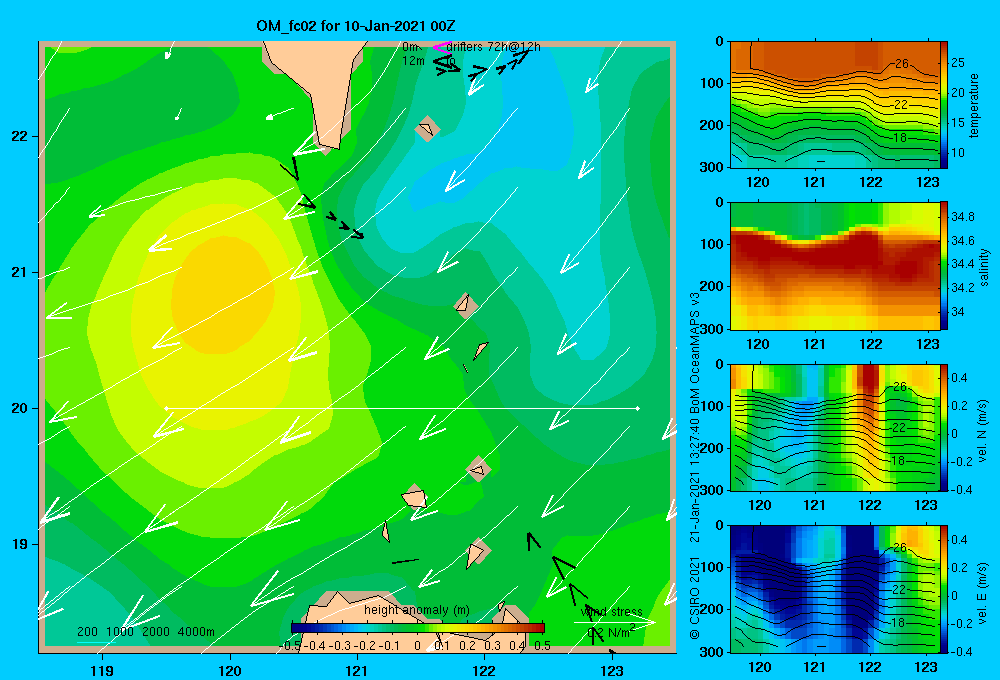Image resolution: width=1000 pixels, height=680 pixels.
Task: Open the eastward velocity cross-section panel
Action: [x=834, y=589]
